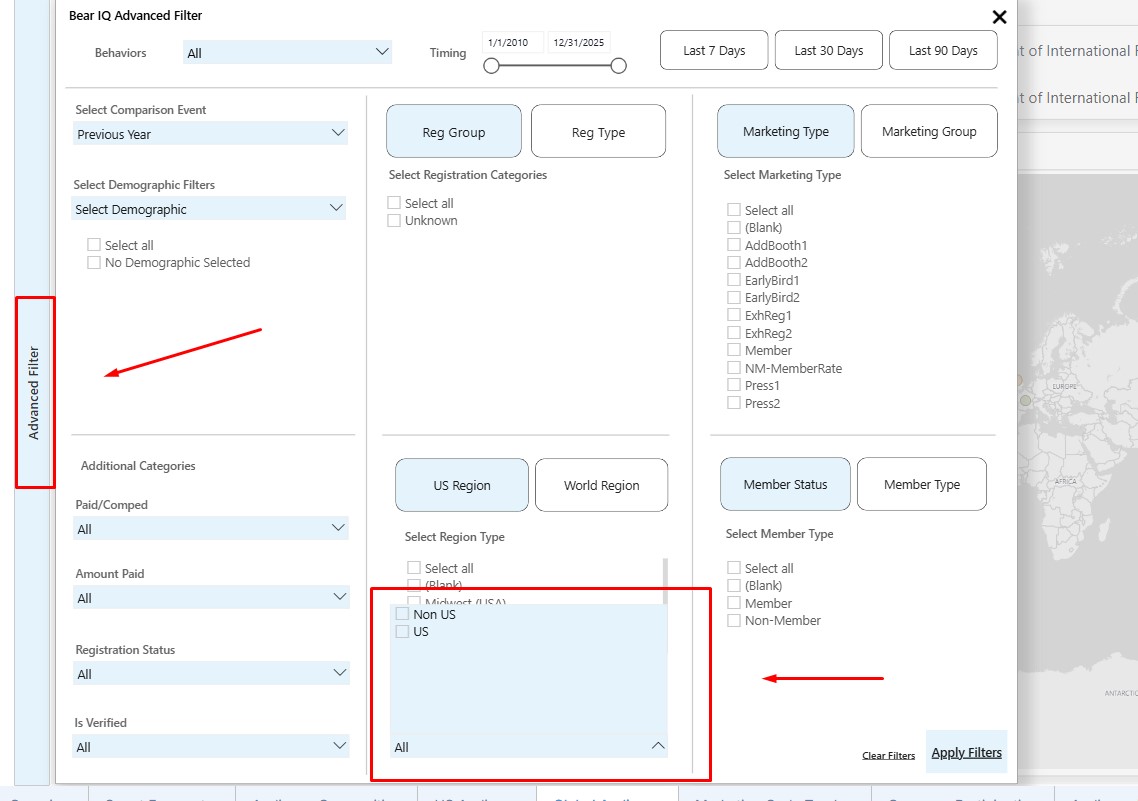Collapse the open region list chevron

[658, 746]
